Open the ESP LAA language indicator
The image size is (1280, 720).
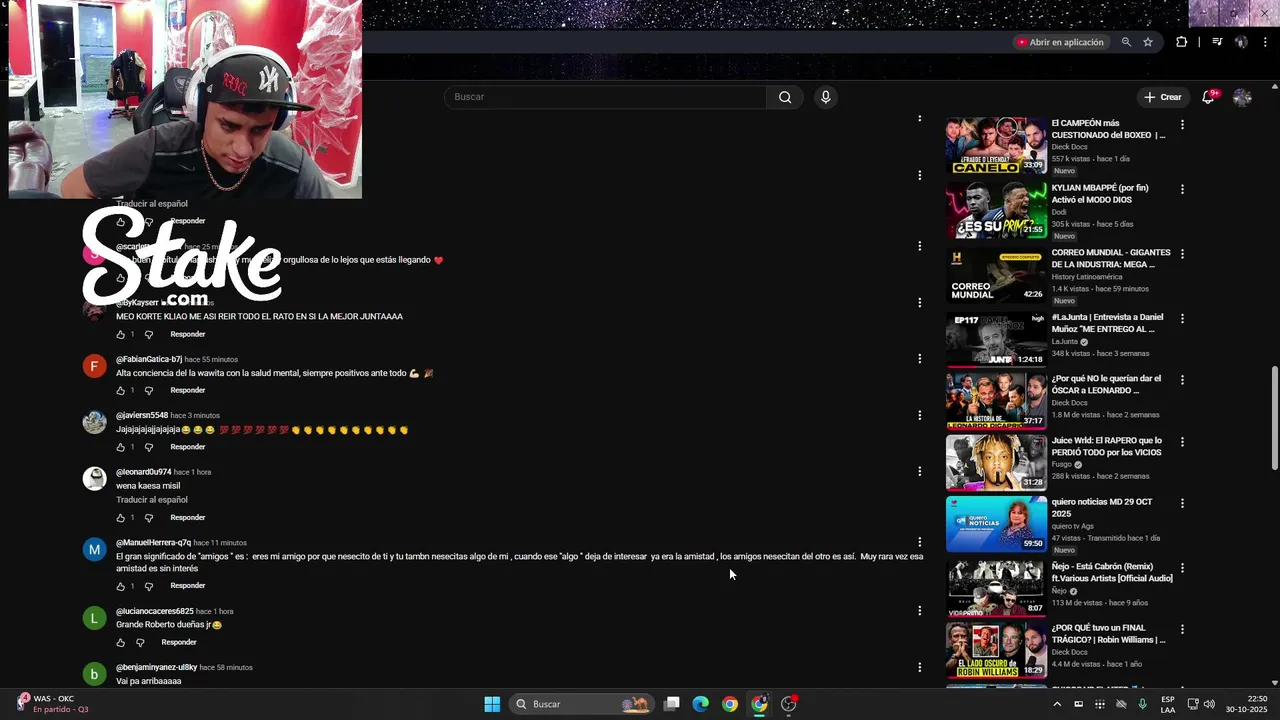(1168, 704)
